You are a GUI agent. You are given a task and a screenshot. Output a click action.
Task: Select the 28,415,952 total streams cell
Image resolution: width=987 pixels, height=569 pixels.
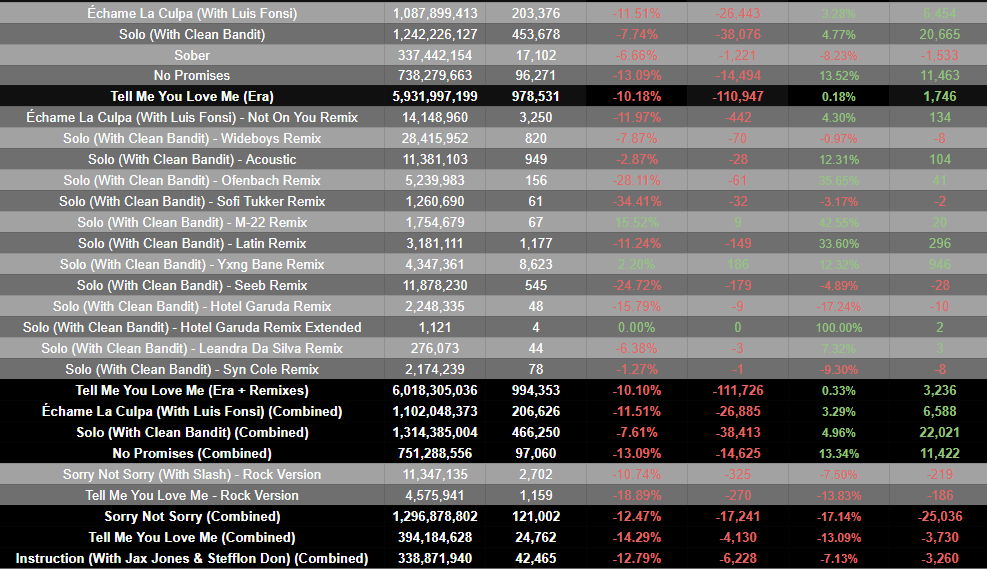coord(435,138)
